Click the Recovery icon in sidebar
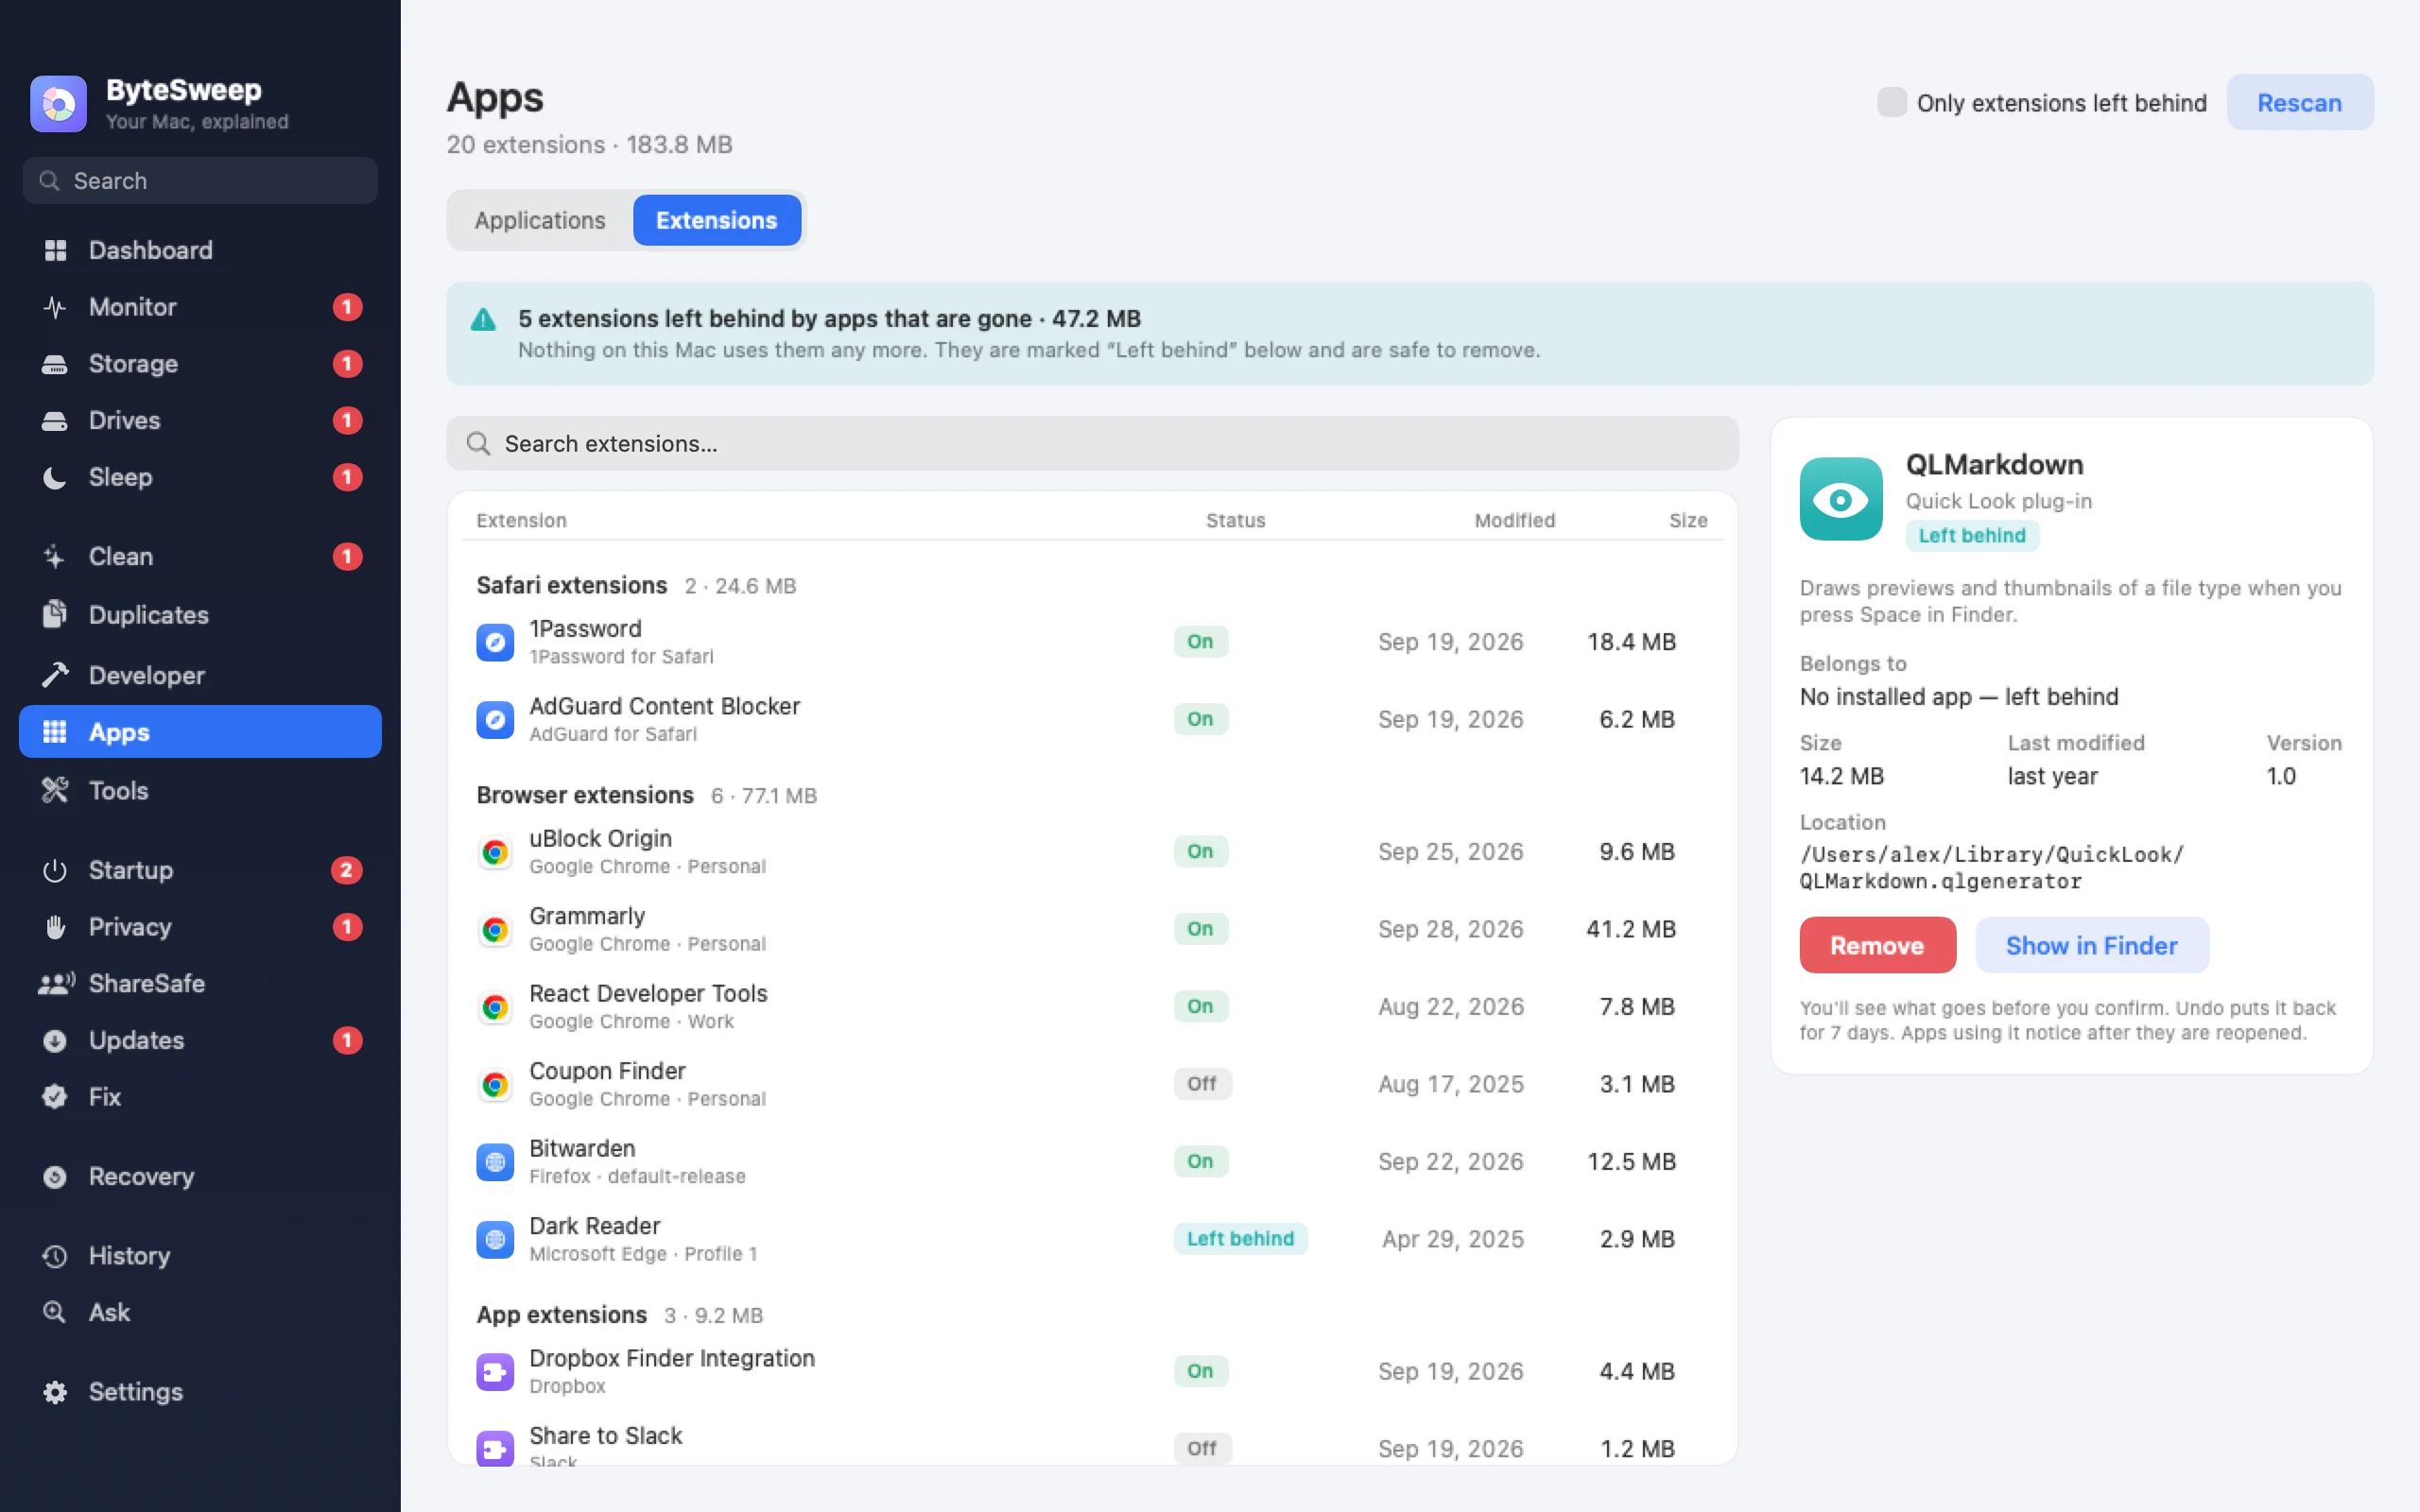2420x1512 pixels. (x=55, y=1176)
